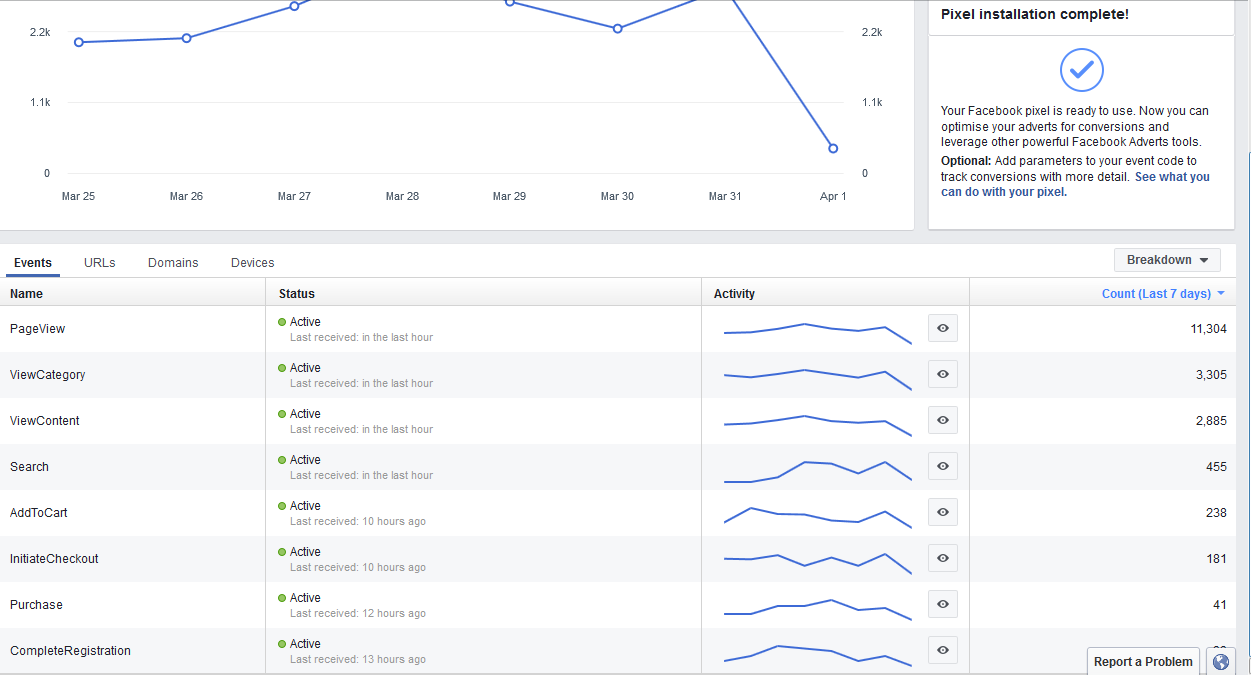Switch to the URLs tab
Screen dimensions: 1251x675
[x=100, y=263]
